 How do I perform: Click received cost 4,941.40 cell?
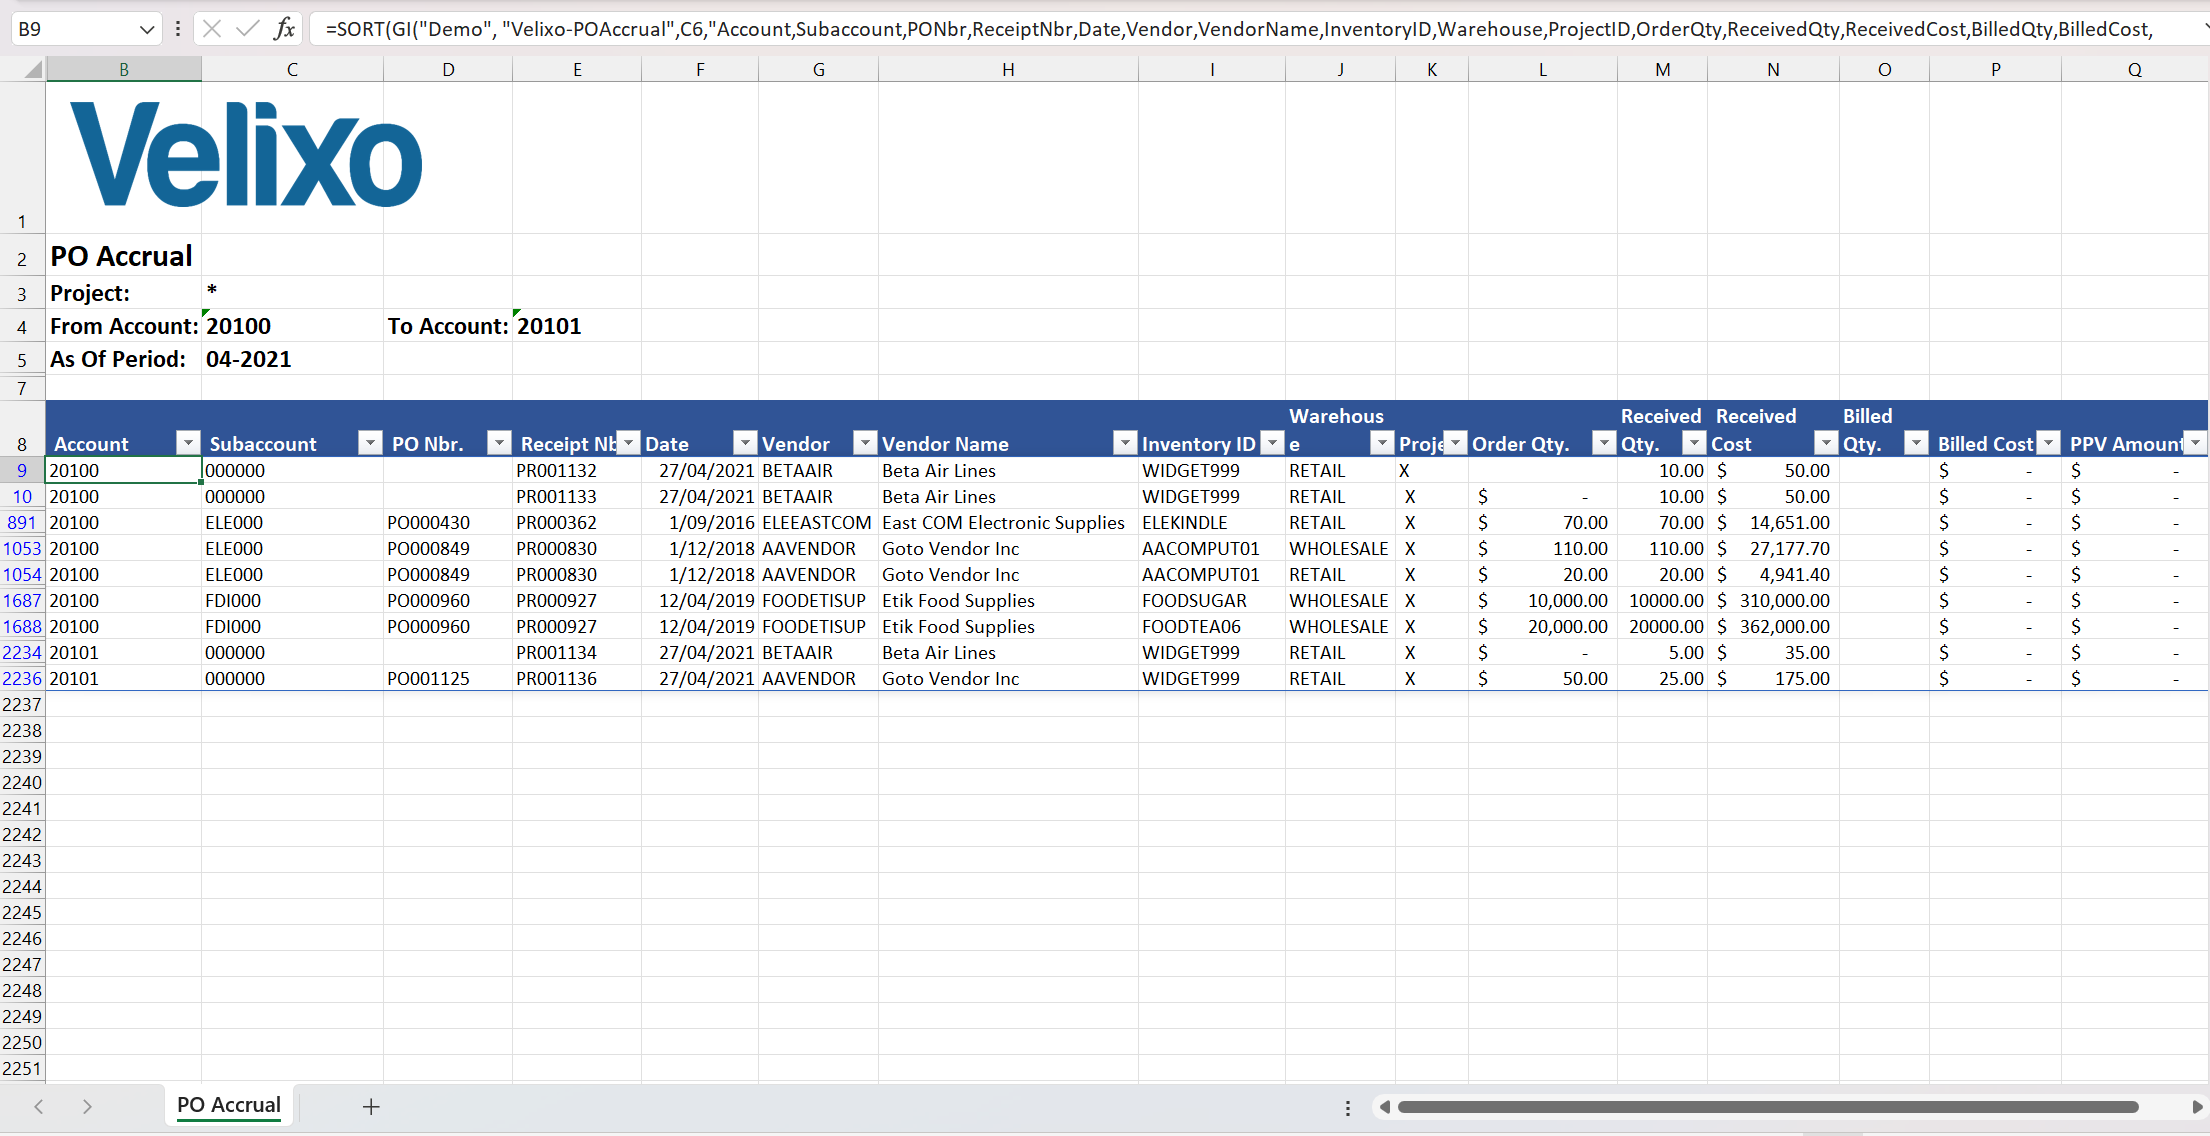[1773, 574]
